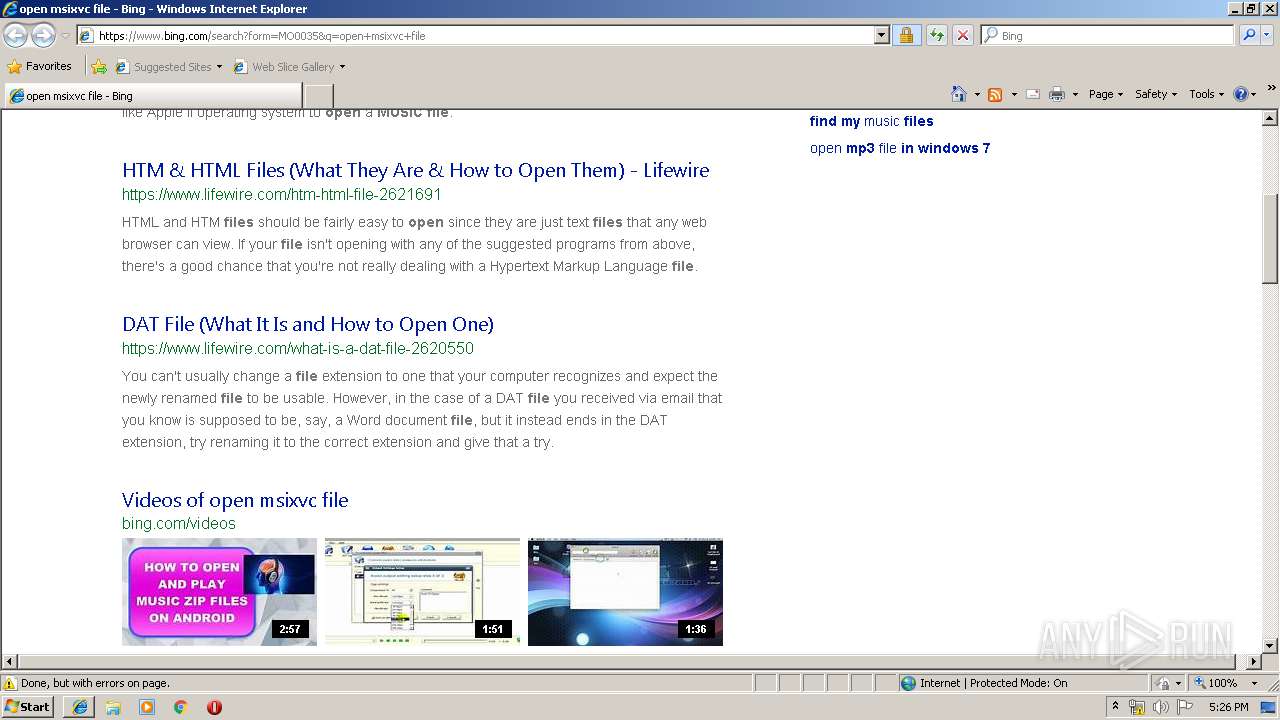
Task: Expand Suggested Sites dropdown
Action: (x=219, y=67)
